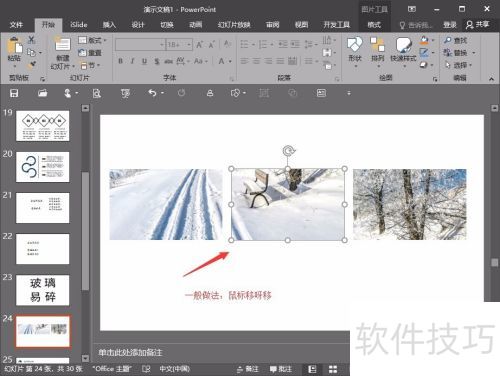Open the font name combo box

click(x=140, y=45)
